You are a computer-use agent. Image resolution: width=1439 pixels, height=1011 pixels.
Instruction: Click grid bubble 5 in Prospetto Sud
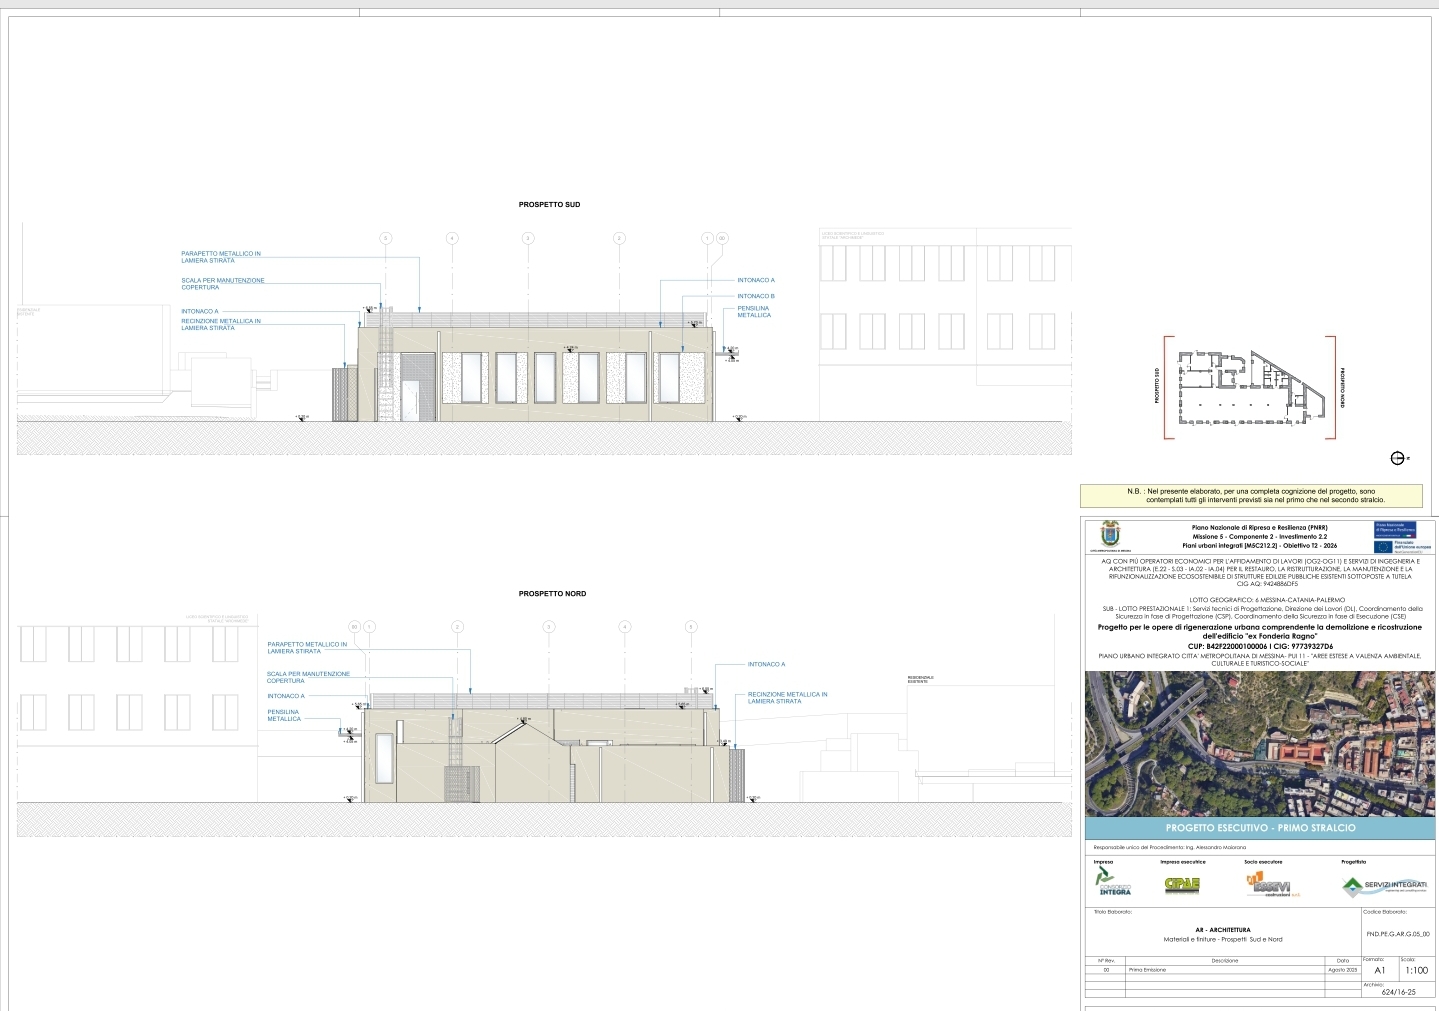coord(385,238)
